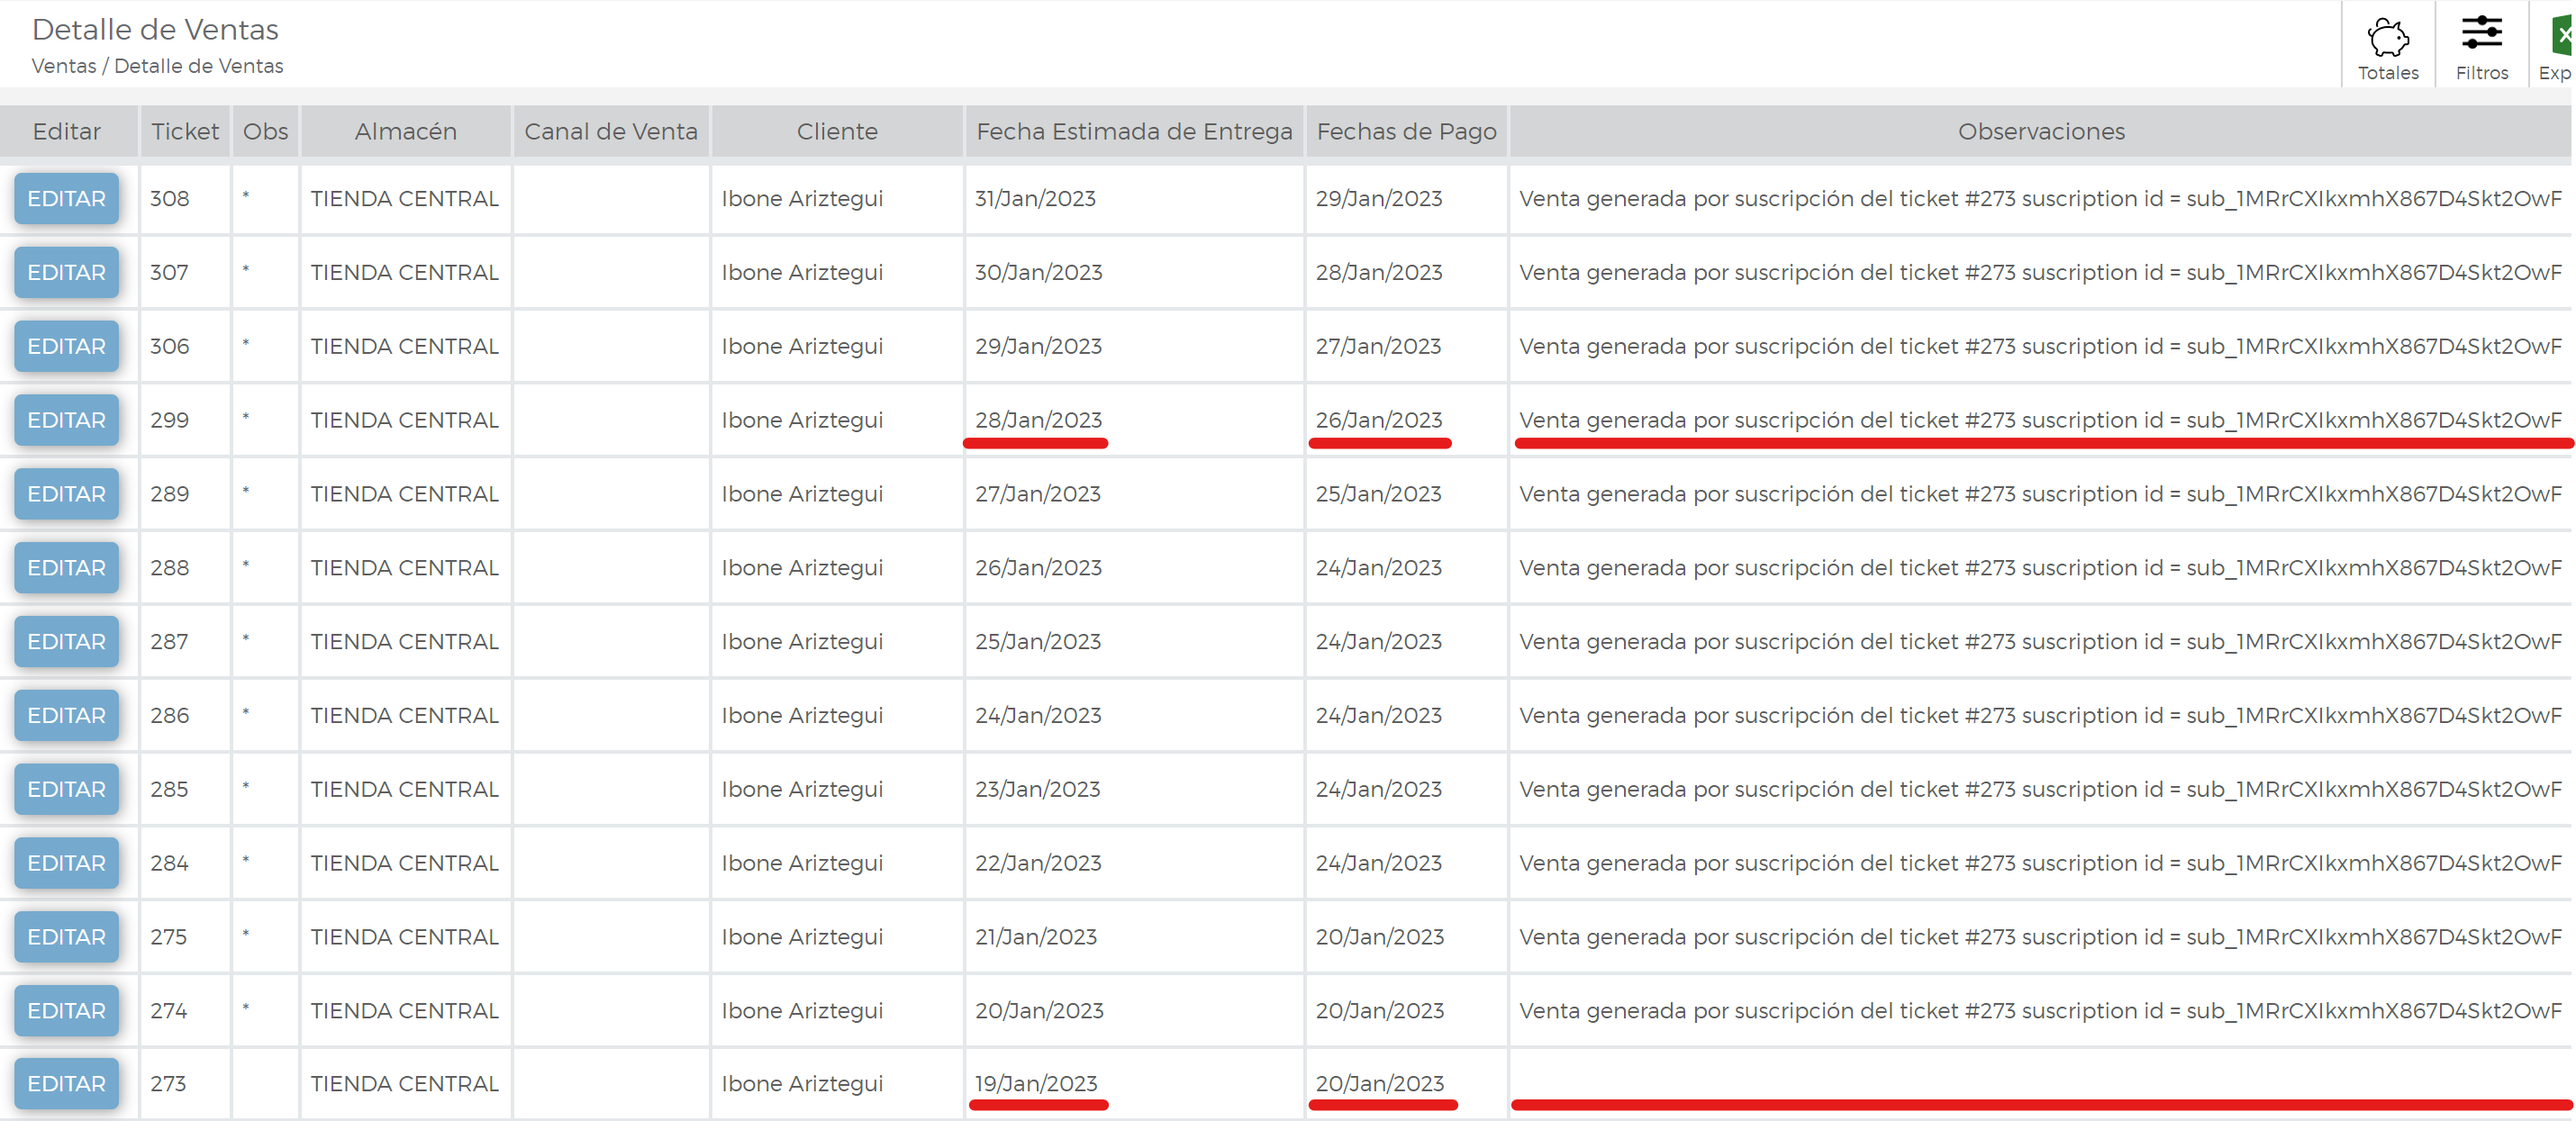Click EDITAR for ticket 273
The image size is (2576, 1121).
click(x=66, y=1085)
